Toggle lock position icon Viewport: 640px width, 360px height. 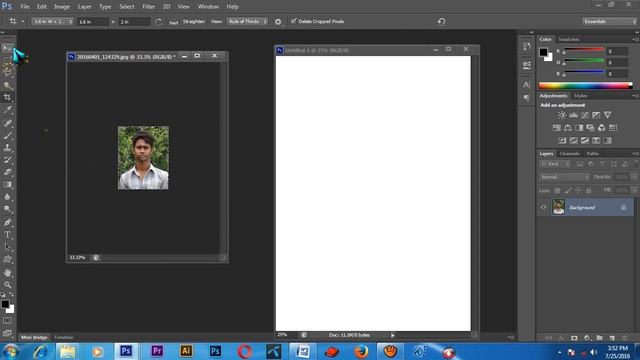[578, 191]
